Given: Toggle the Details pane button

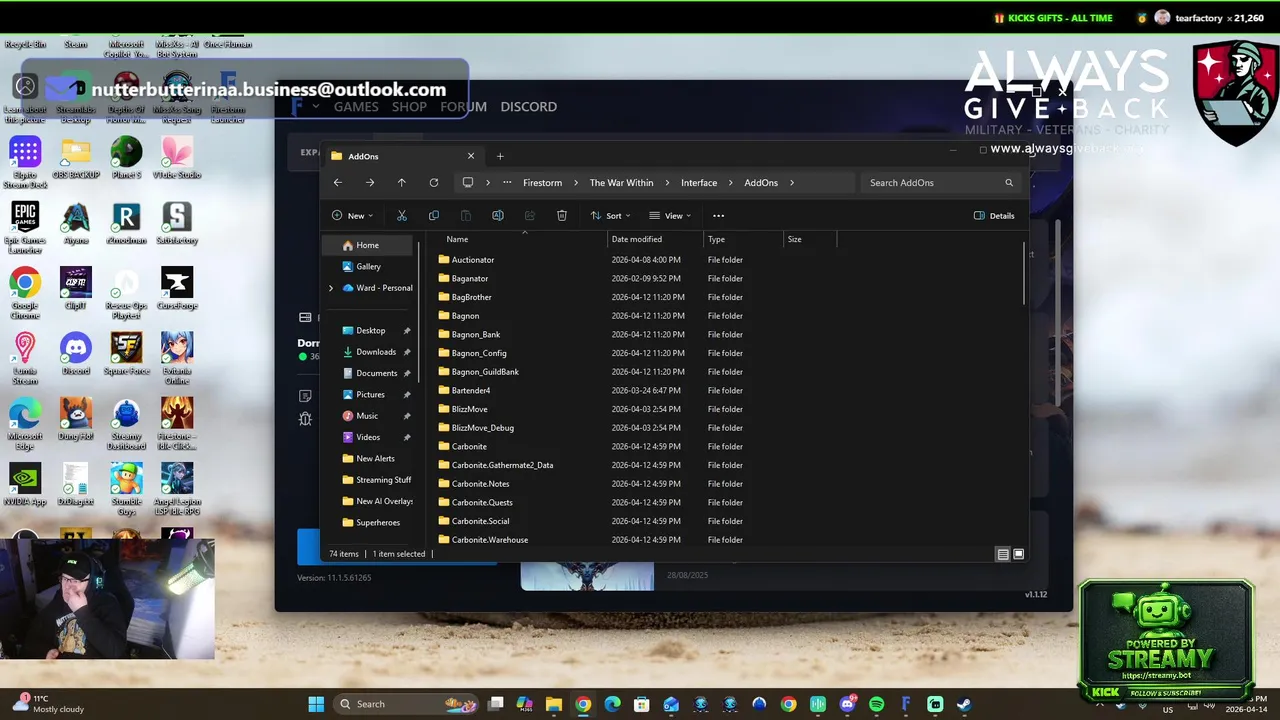Looking at the screenshot, I should pos(994,216).
